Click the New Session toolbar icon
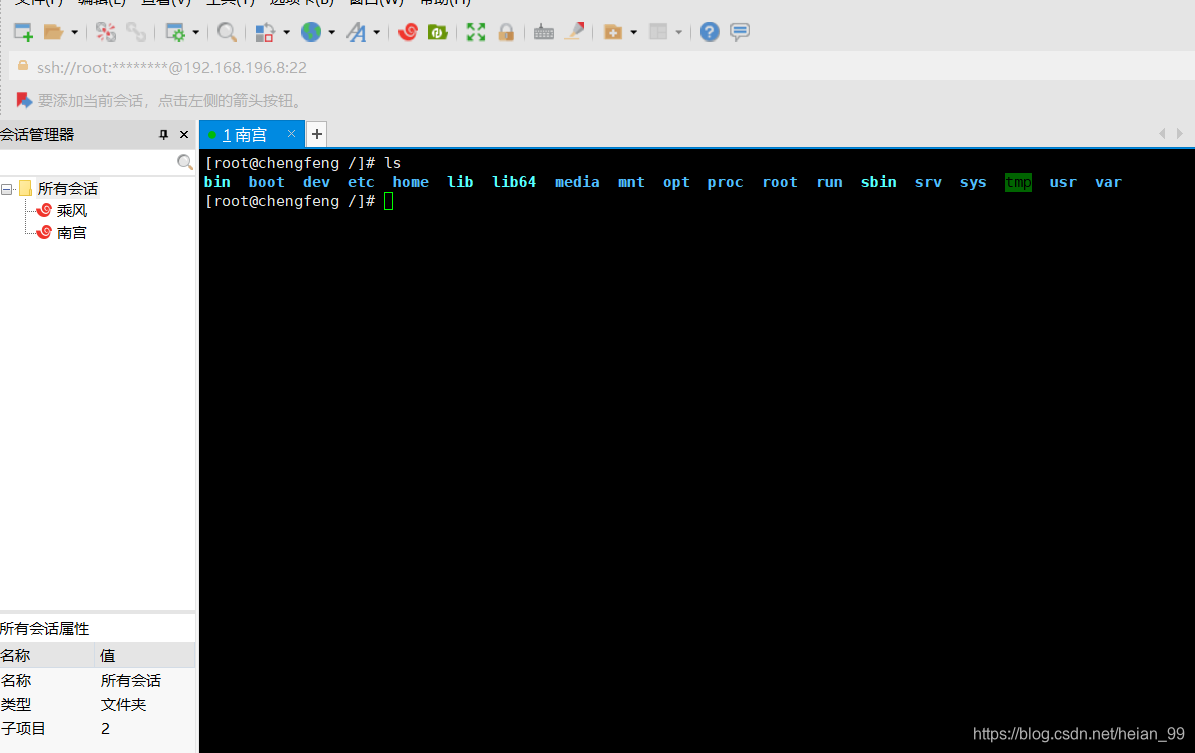 [x=24, y=32]
